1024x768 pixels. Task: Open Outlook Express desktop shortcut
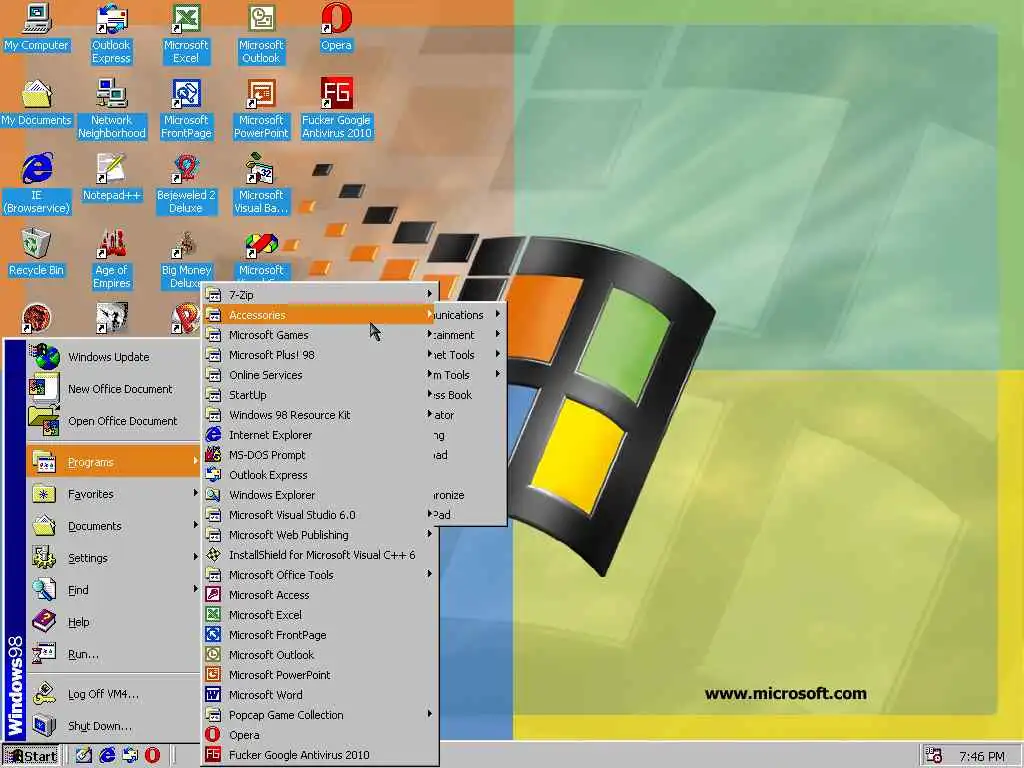point(111,34)
